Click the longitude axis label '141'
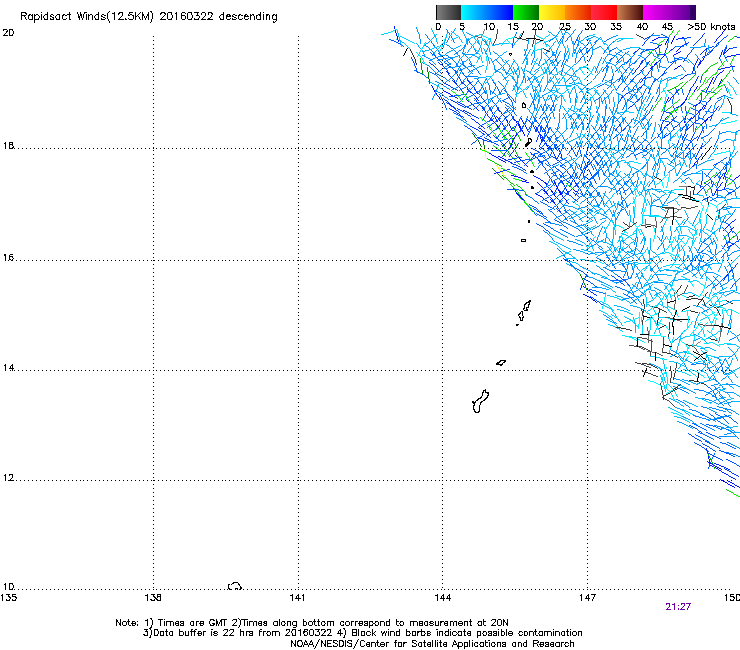 (x=297, y=598)
